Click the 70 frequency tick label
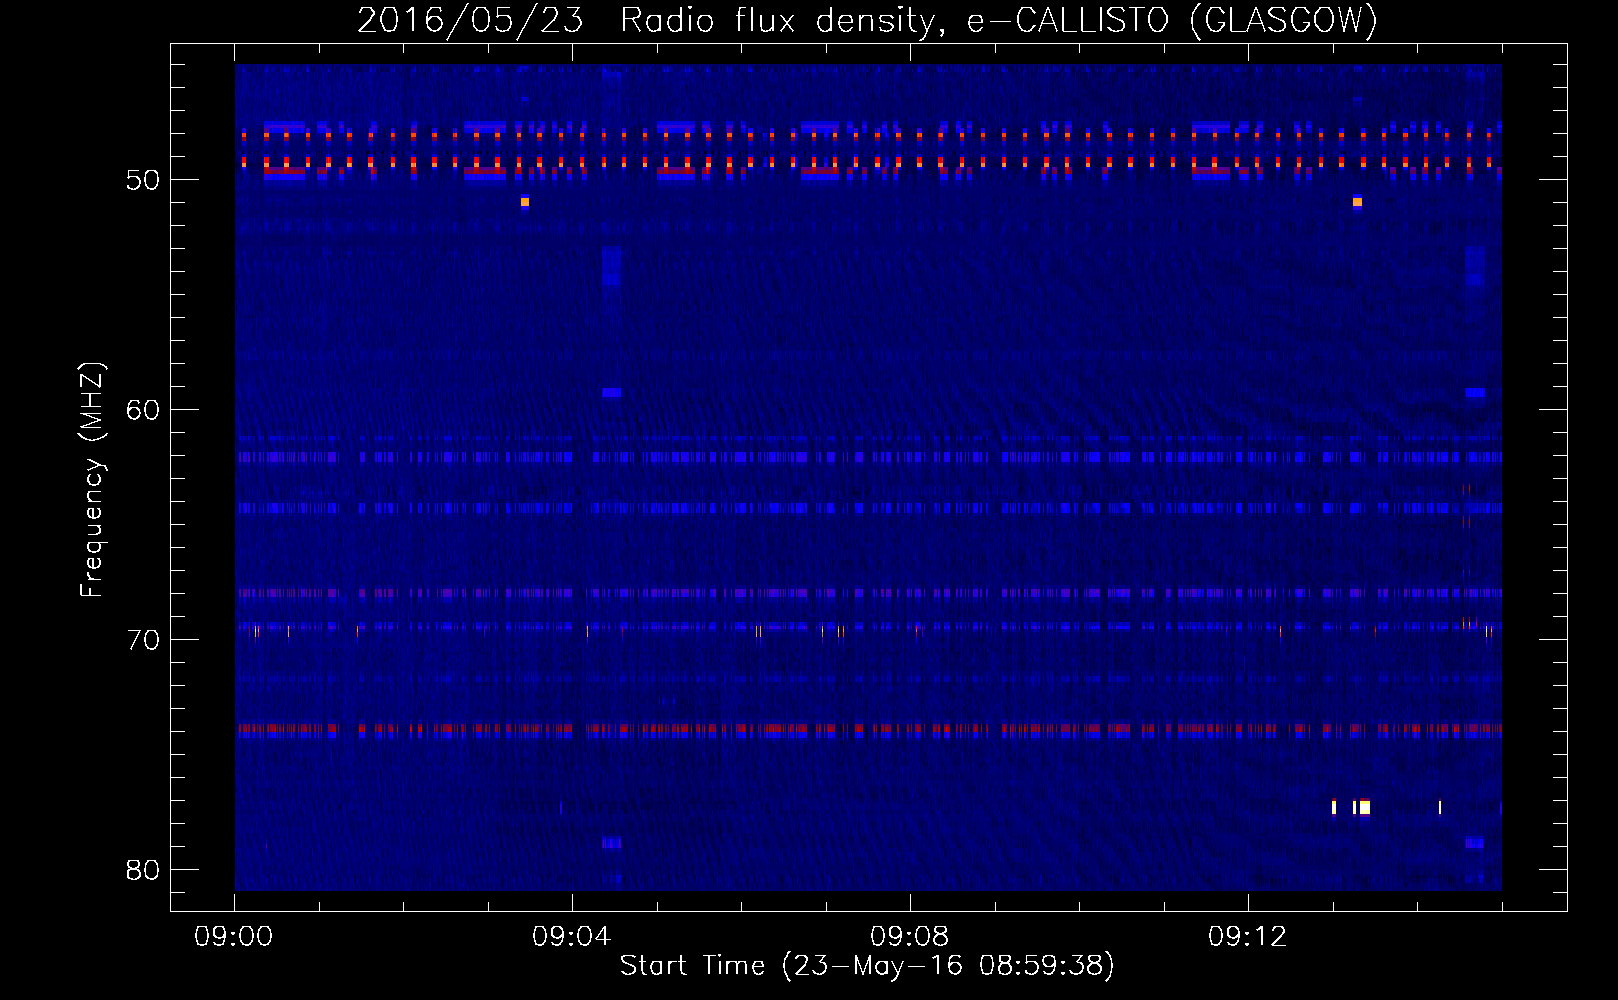 click(x=143, y=640)
